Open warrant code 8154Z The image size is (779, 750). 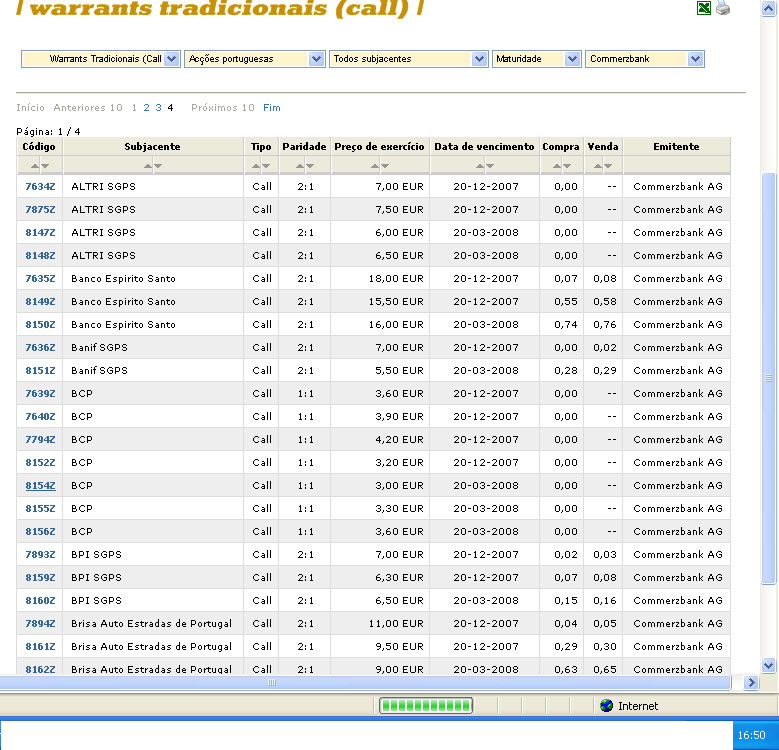click(x=40, y=485)
